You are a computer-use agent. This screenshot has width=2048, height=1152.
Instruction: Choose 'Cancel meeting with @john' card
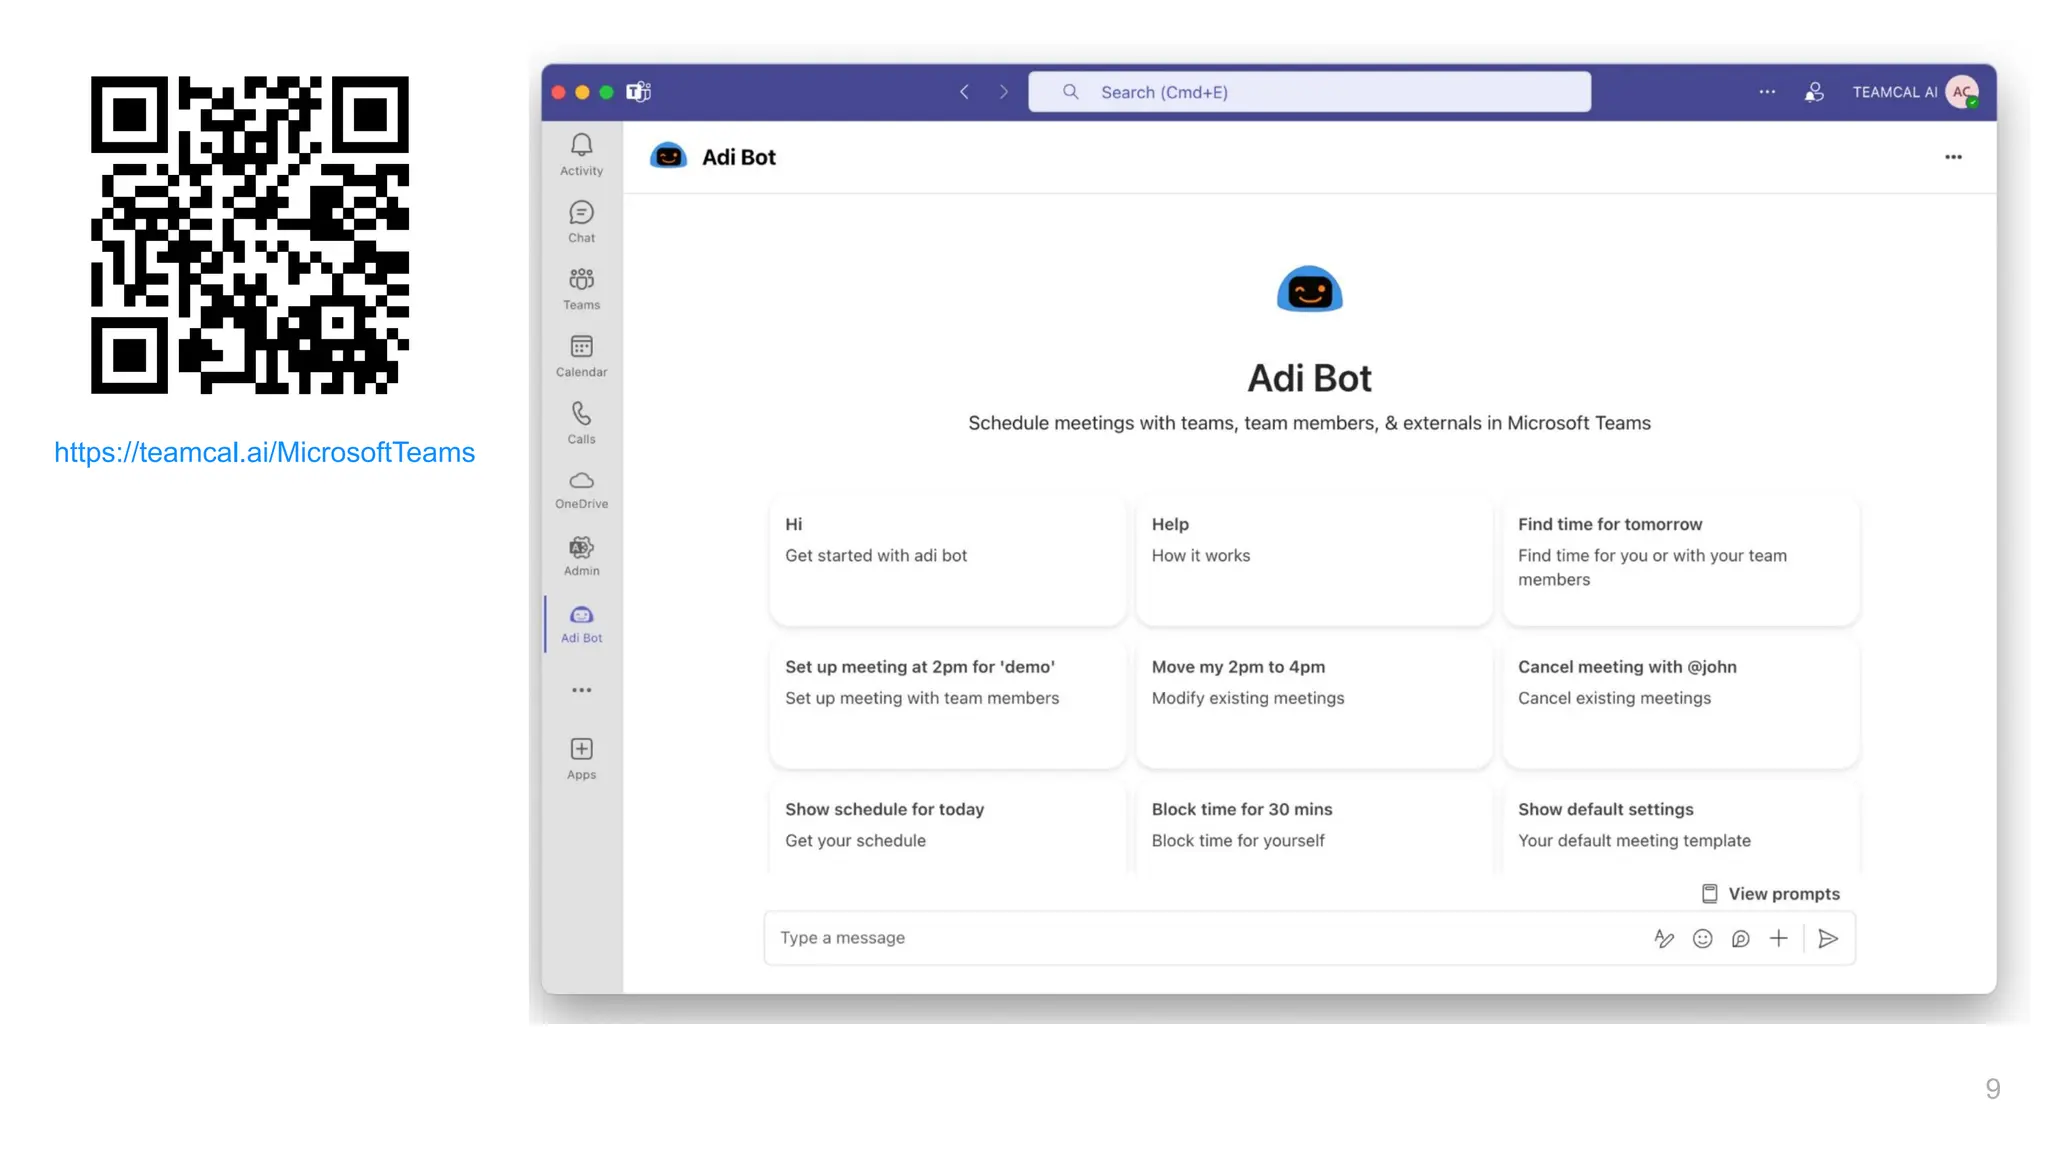tap(1680, 703)
